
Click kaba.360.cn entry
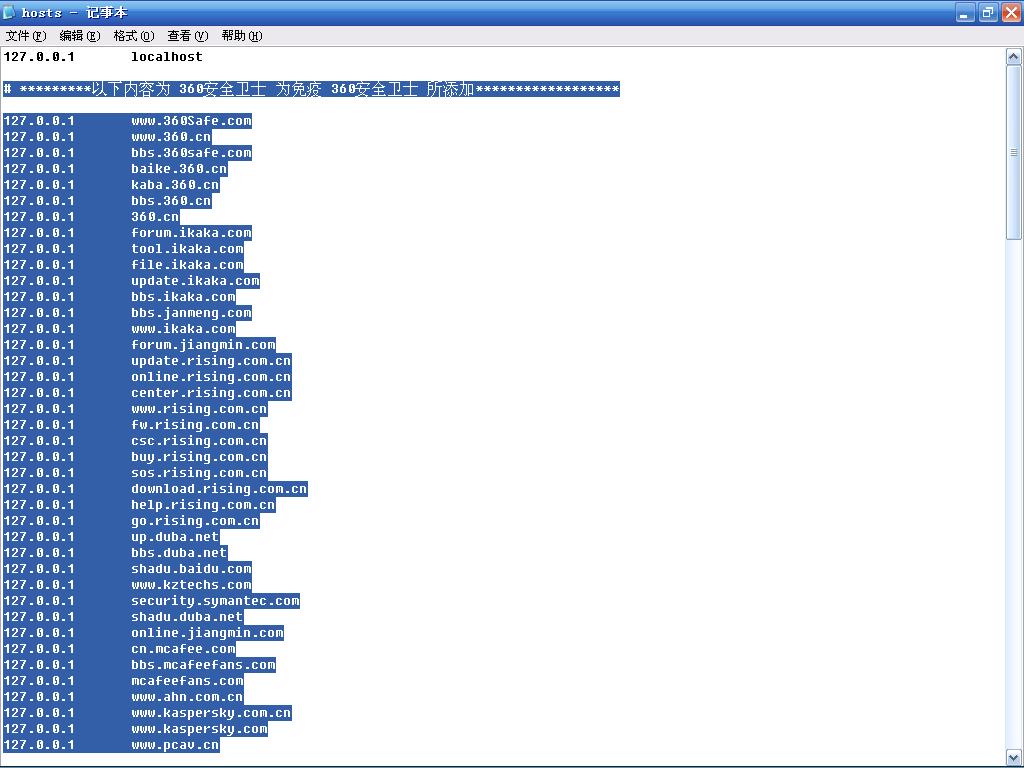pyautogui.click(x=175, y=185)
